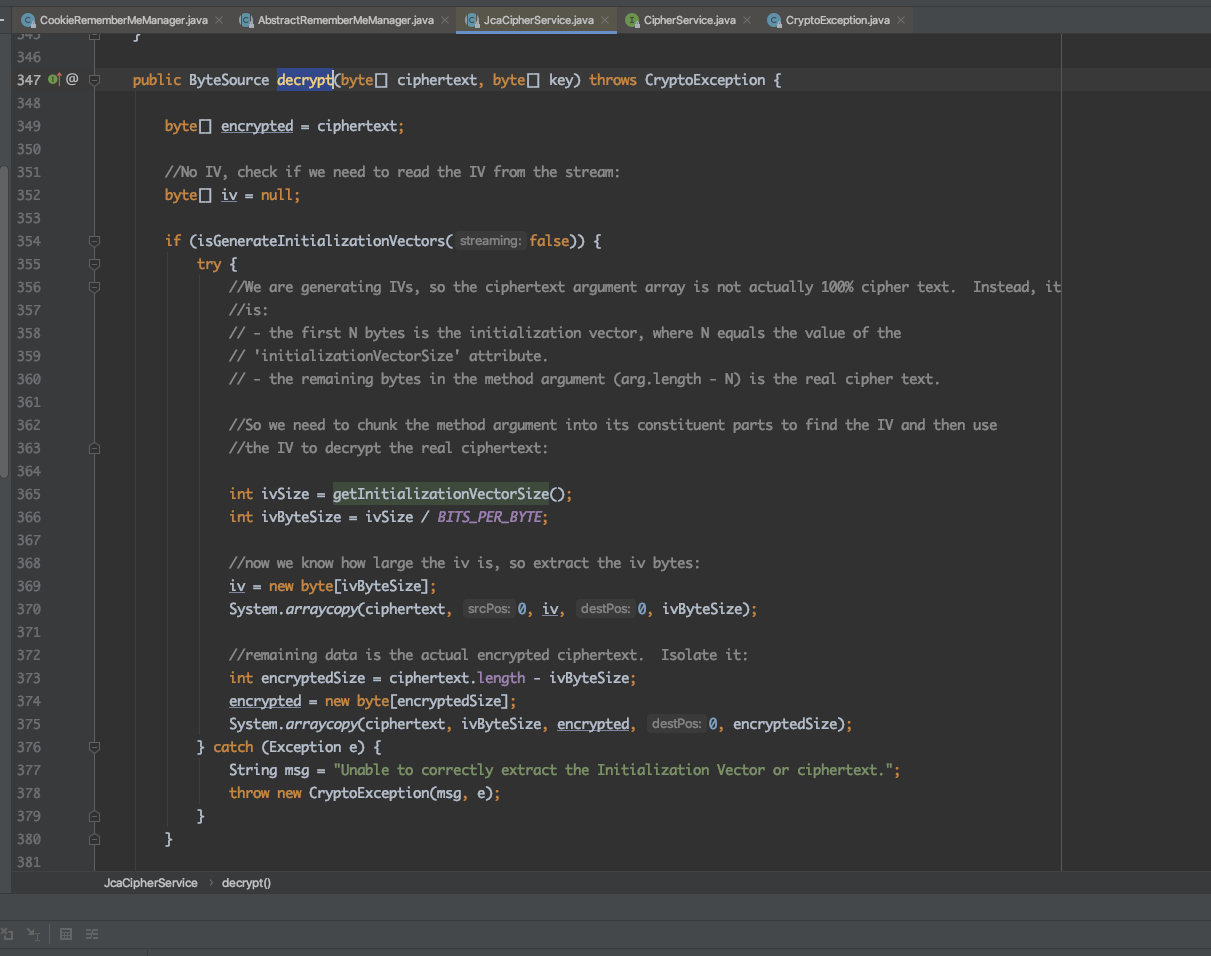
Task: Click the 'streaming:' parameter hint on line 354
Action: (491, 241)
